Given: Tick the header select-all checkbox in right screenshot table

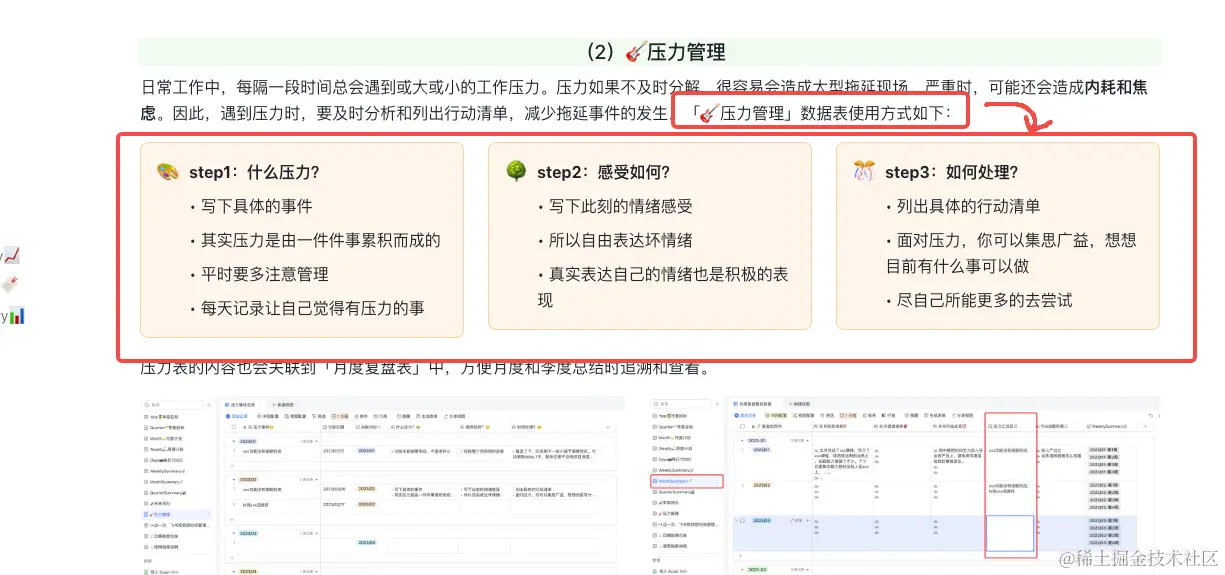Looking at the screenshot, I should point(742,426).
